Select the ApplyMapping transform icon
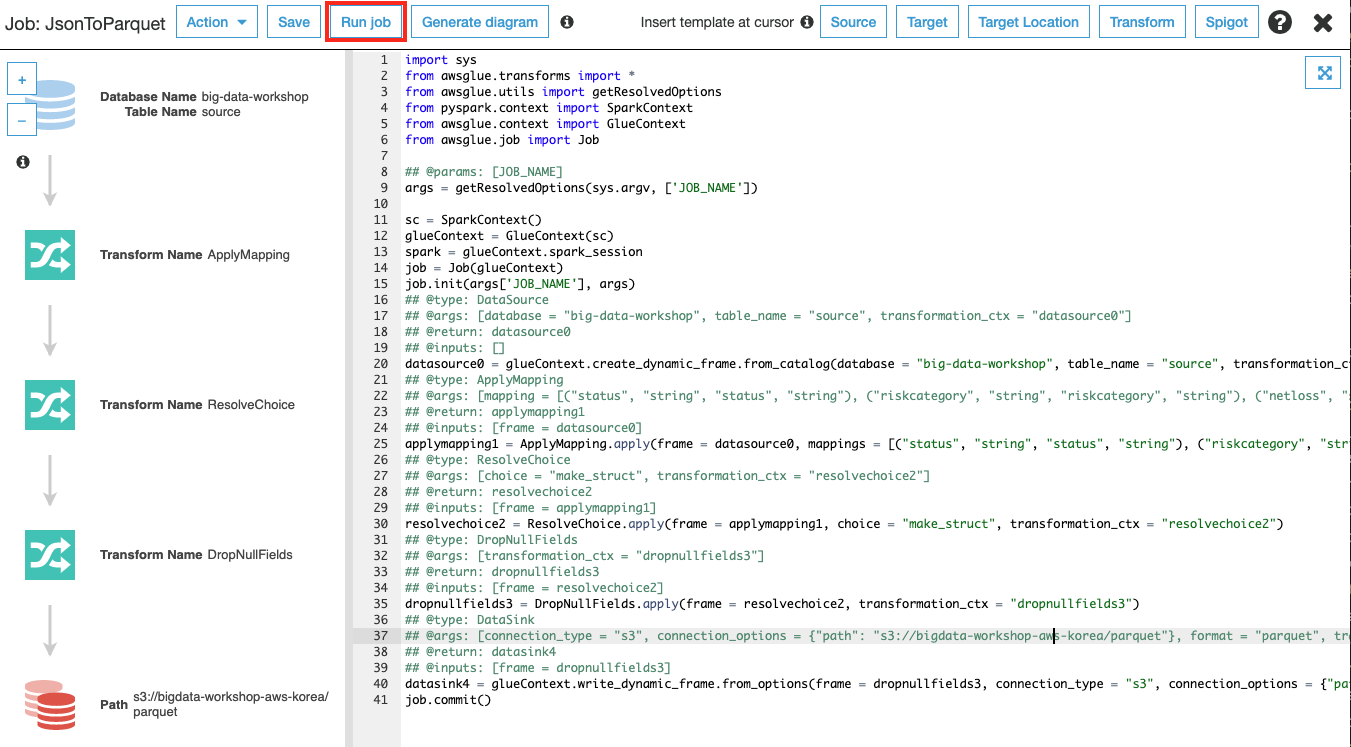1351x747 pixels. pos(50,255)
